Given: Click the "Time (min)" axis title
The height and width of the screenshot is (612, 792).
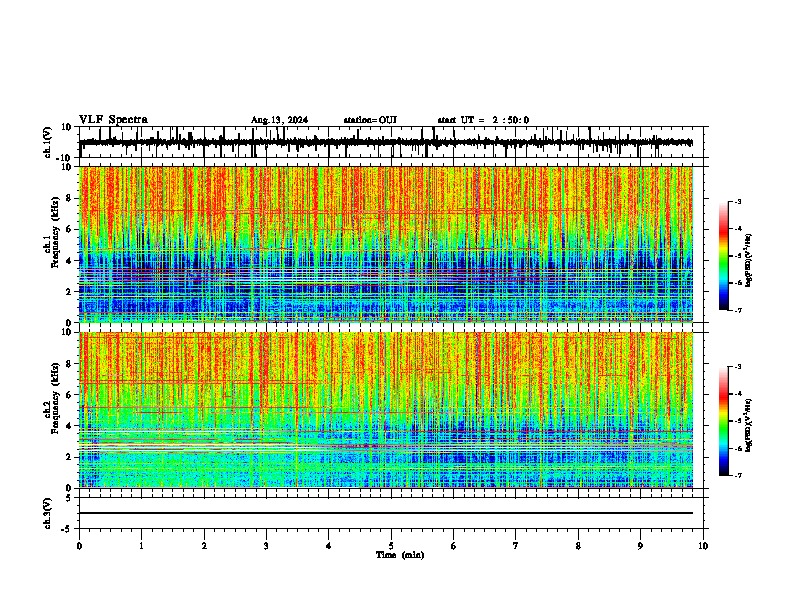Looking at the screenshot, I should [x=400, y=555].
